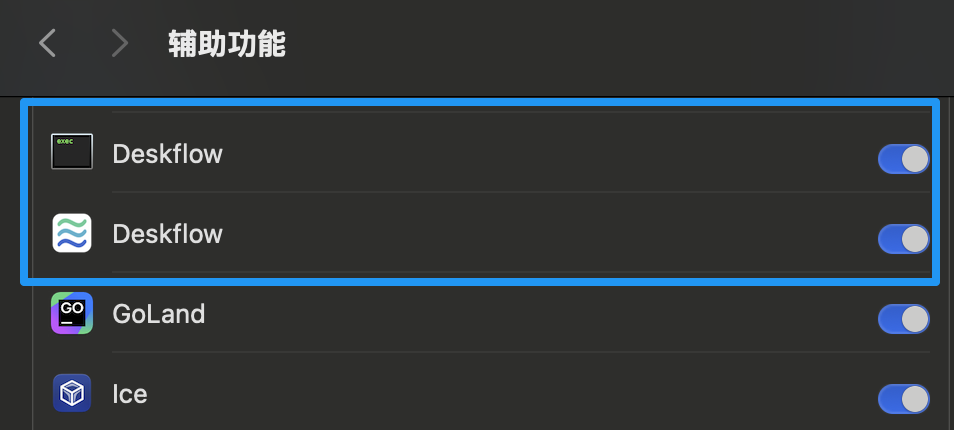Toggle GoLand accessibility permission off
Image resolution: width=954 pixels, height=430 pixels.
[x=903, y=319]
